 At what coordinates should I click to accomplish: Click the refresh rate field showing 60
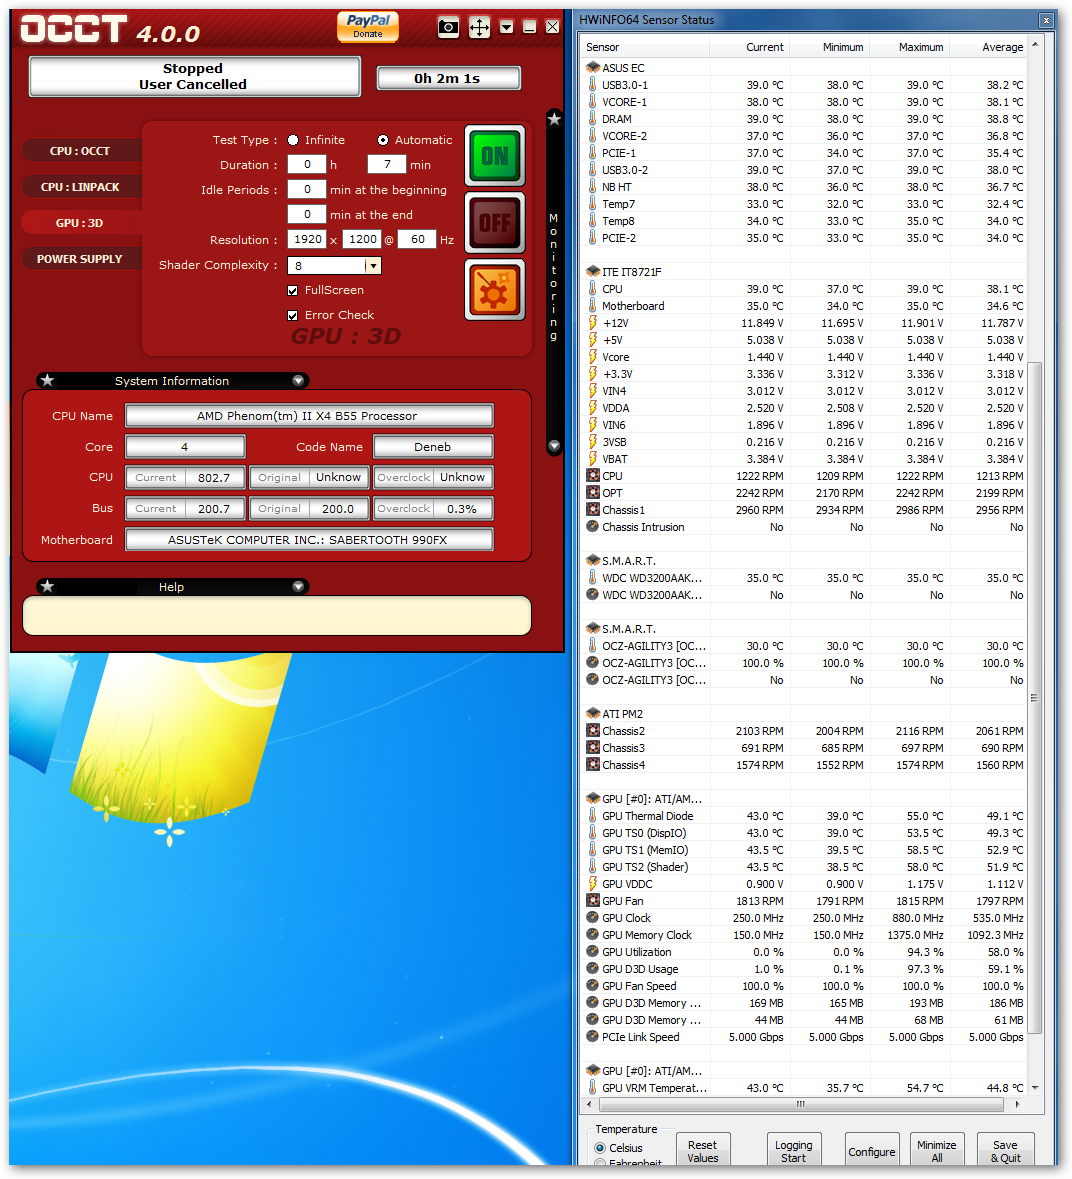[417, 239]
